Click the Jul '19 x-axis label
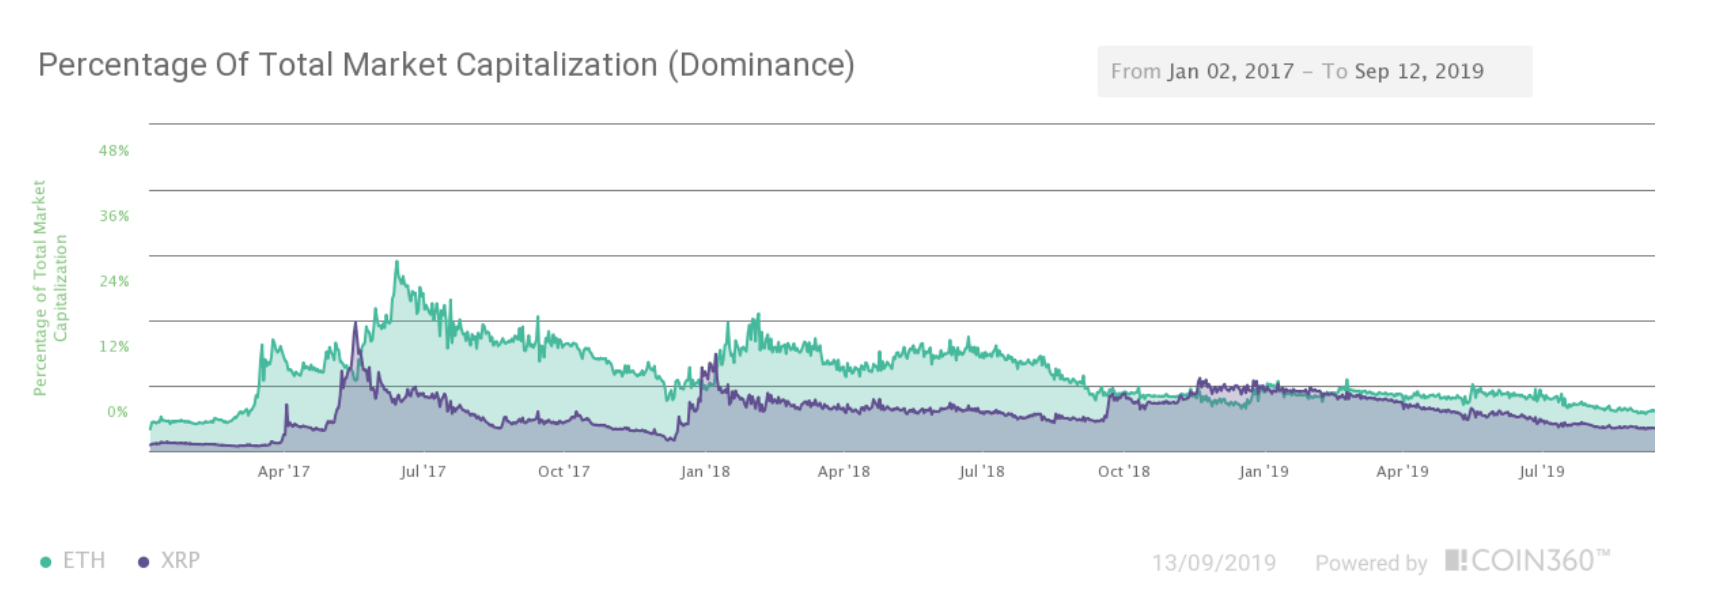The width and height of the screenshot is (1715, 605). pyautogui.click(x=1542, y=471)
